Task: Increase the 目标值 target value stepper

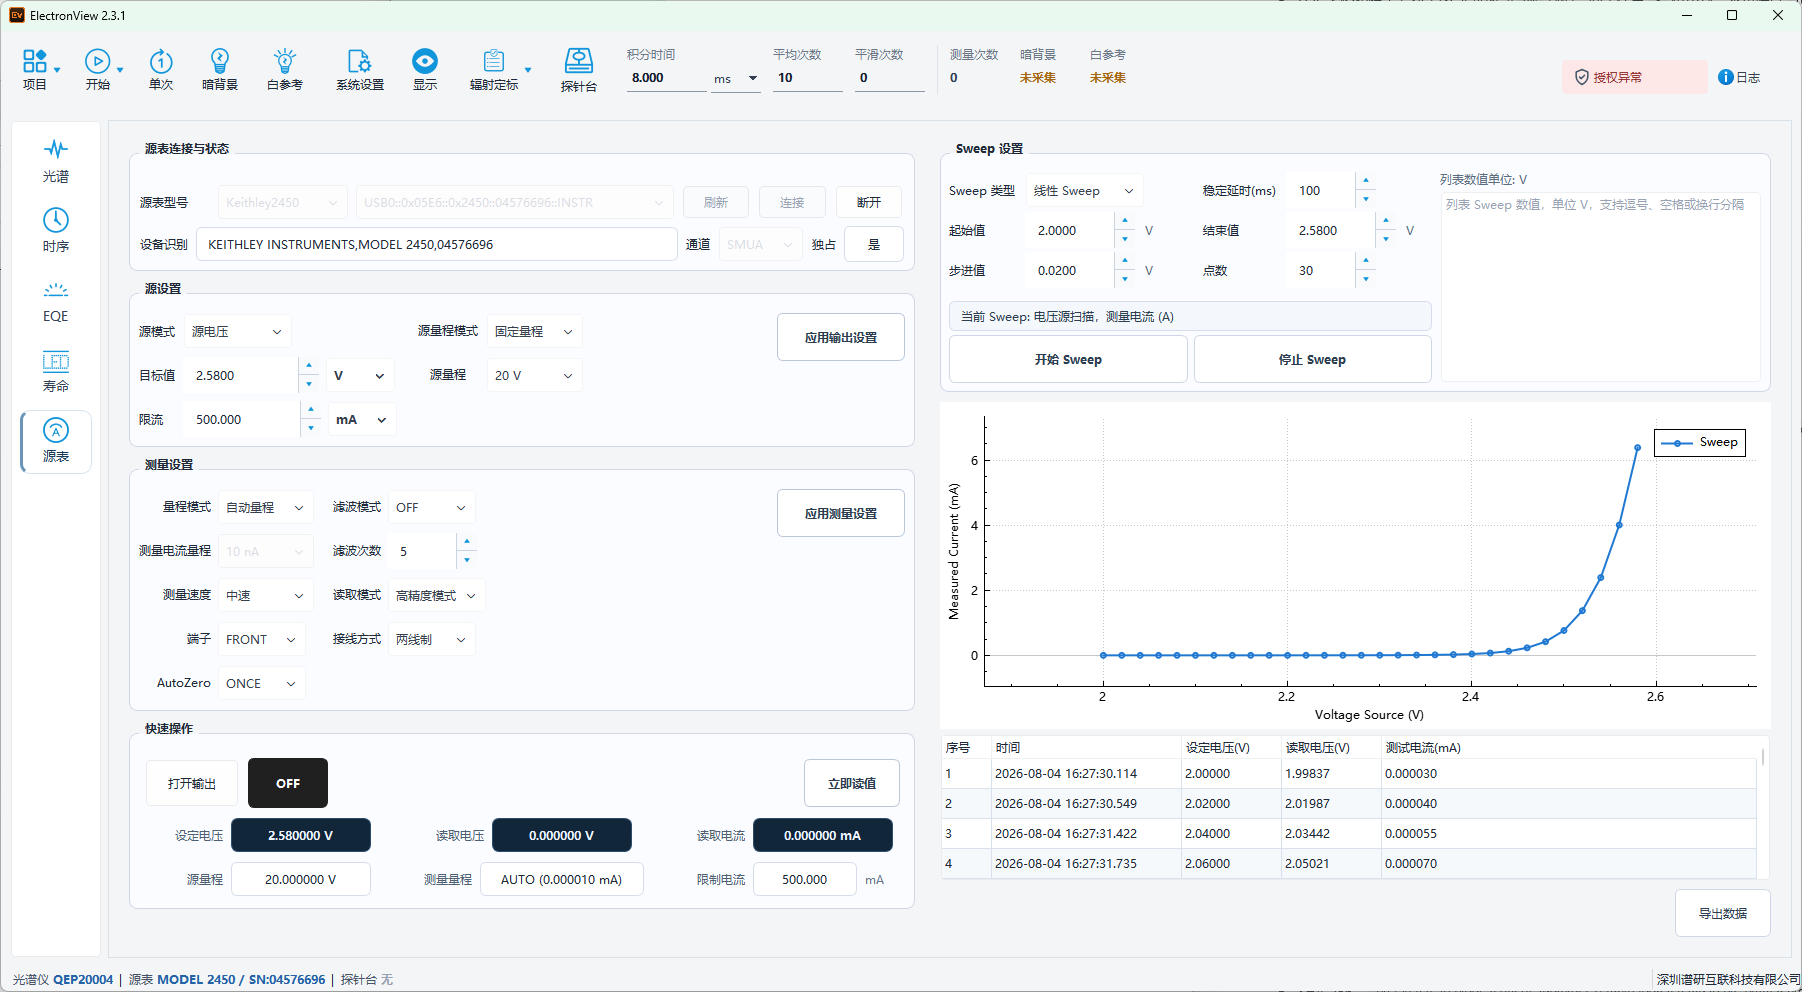Action: pyautogui.click(x=309, y=366)
